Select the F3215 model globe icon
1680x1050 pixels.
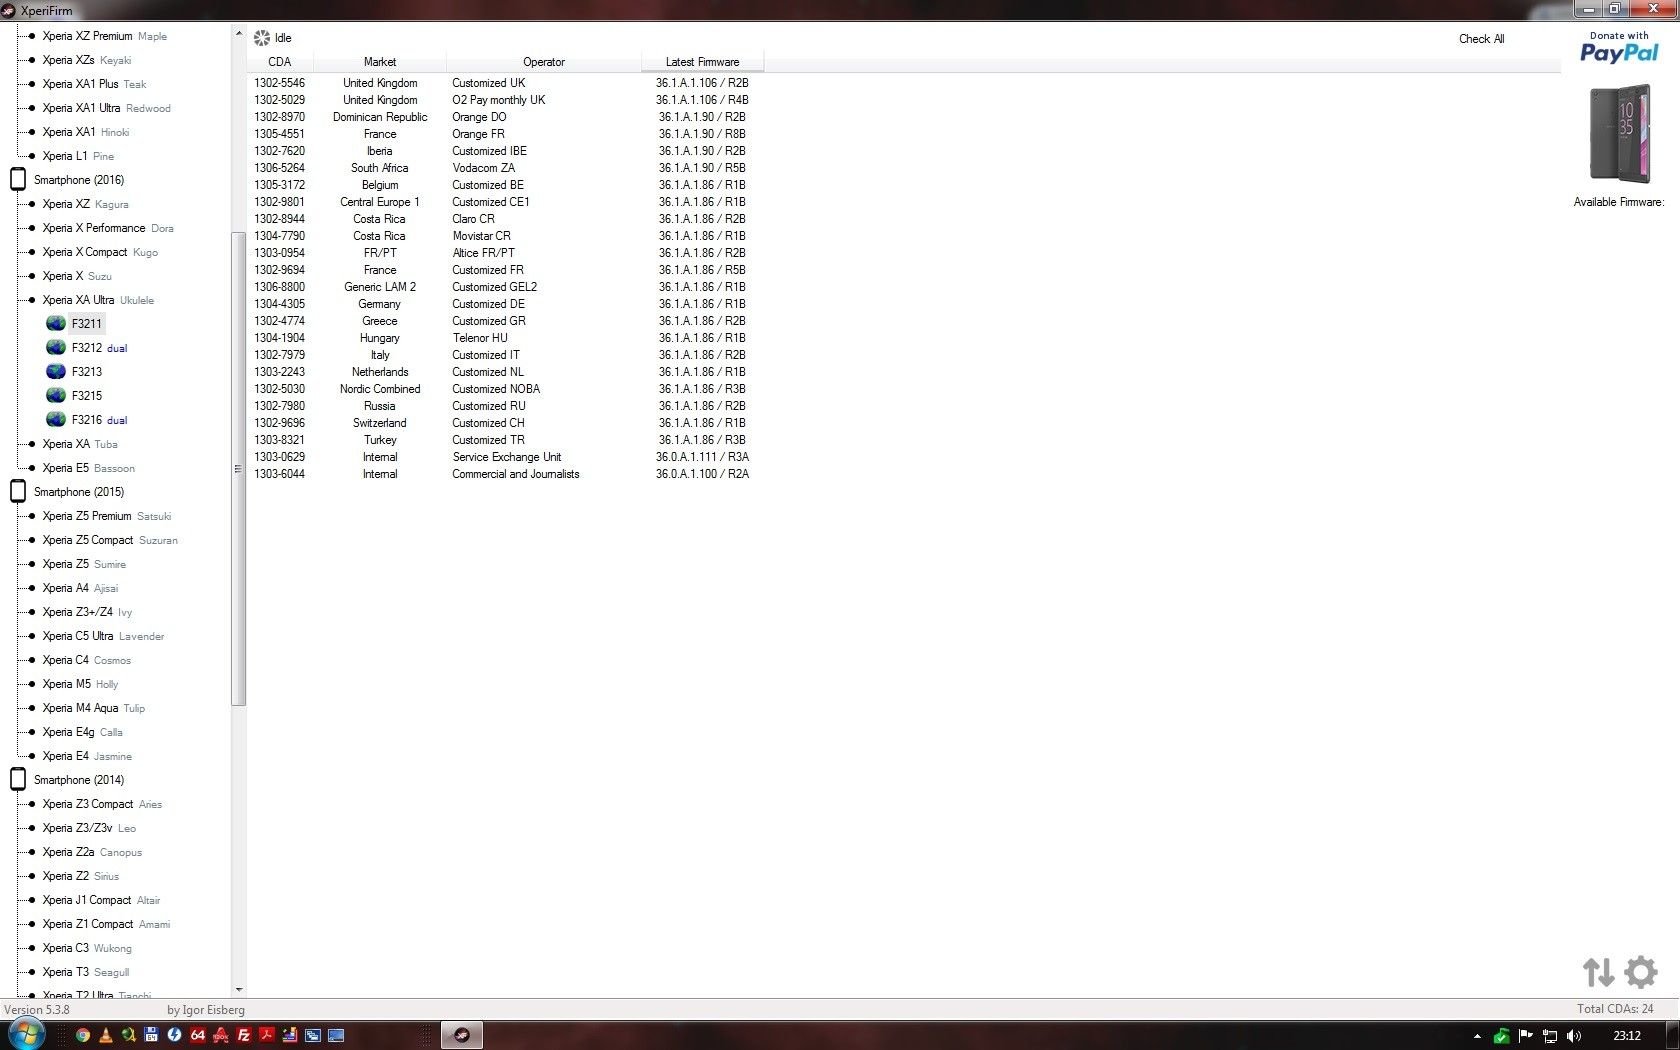point(56,395)
